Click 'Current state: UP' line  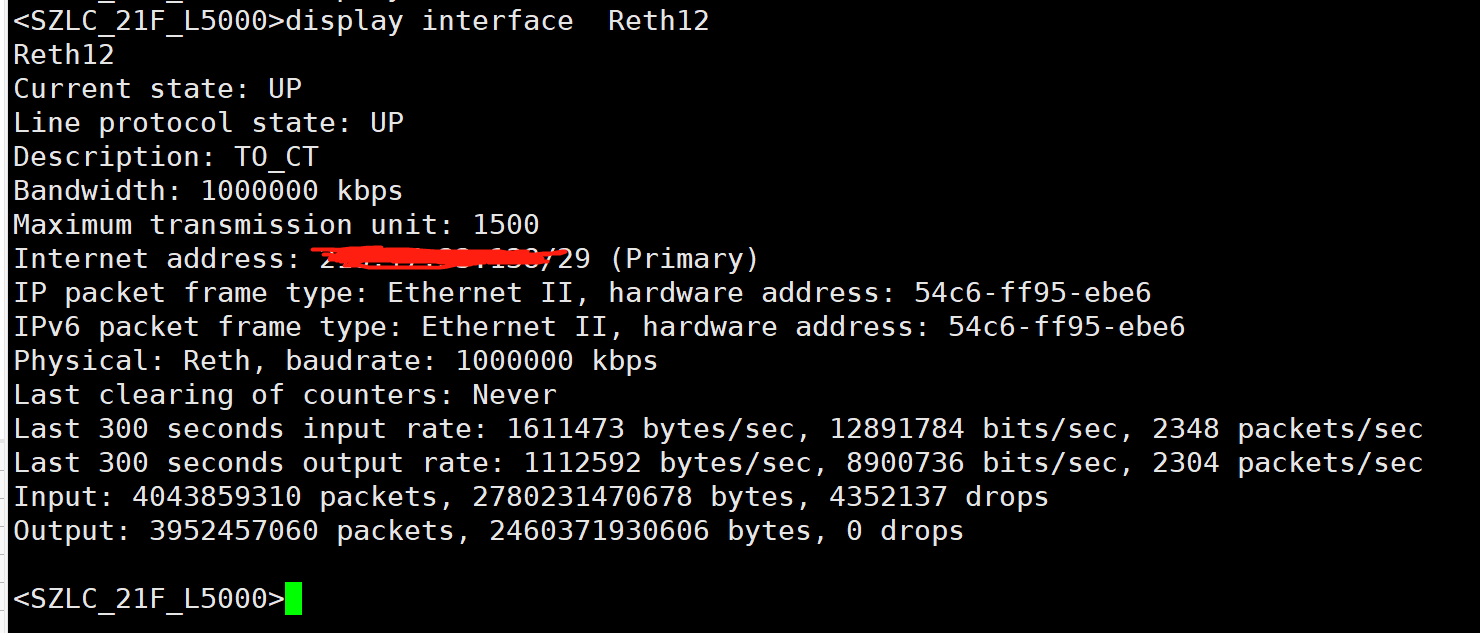pos(157,89)
